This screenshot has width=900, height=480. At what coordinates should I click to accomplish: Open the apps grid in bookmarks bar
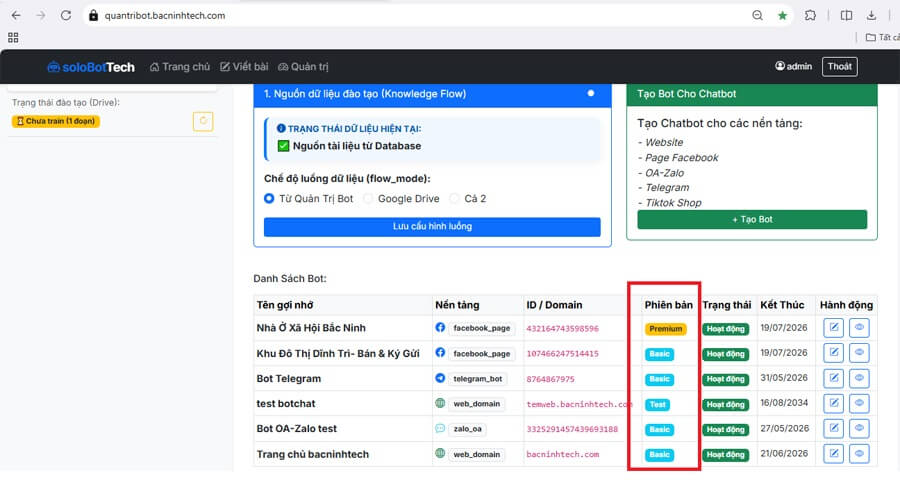pos(13,37)
